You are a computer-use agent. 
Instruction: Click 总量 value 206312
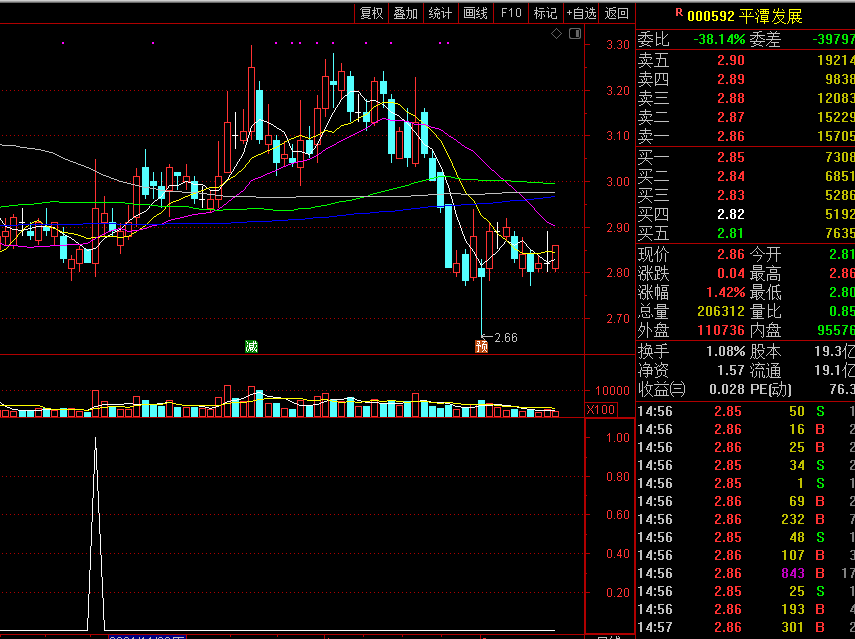721,311
